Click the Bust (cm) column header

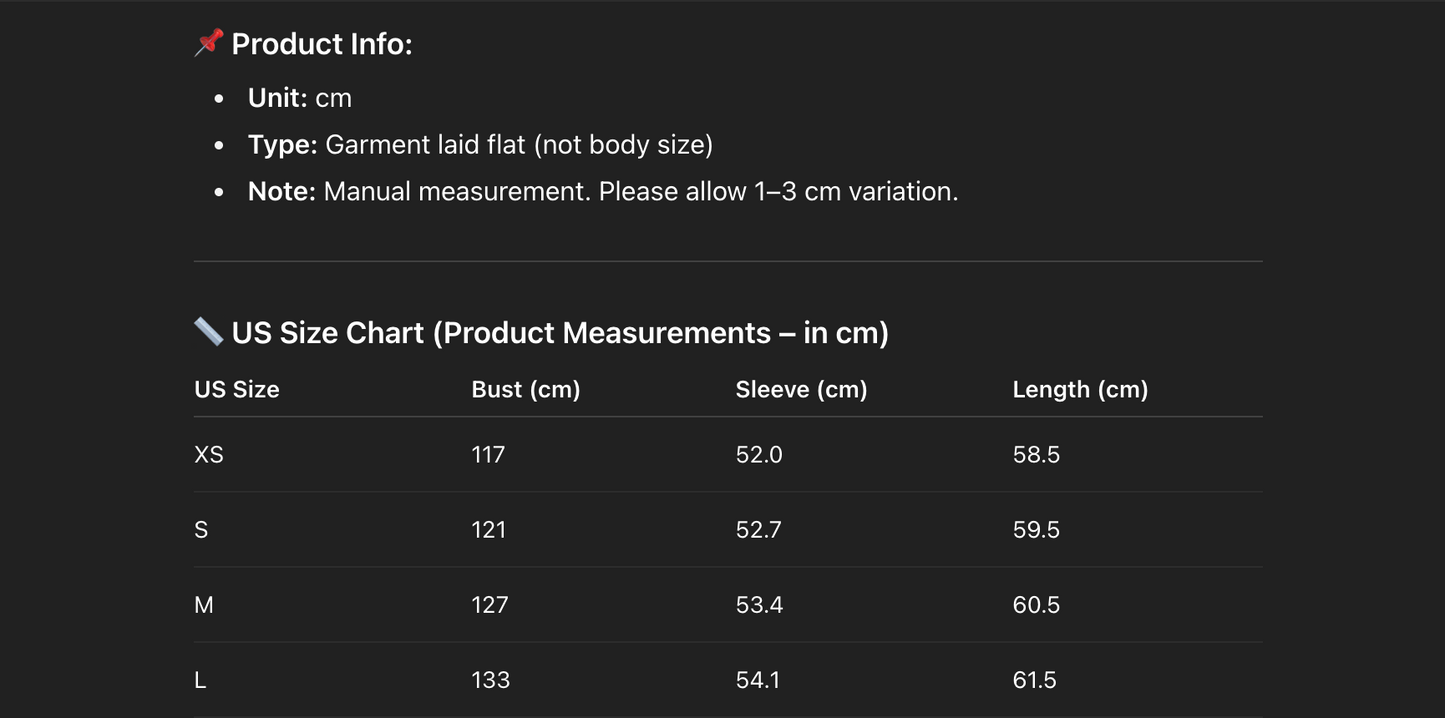(x=525, y=389)
